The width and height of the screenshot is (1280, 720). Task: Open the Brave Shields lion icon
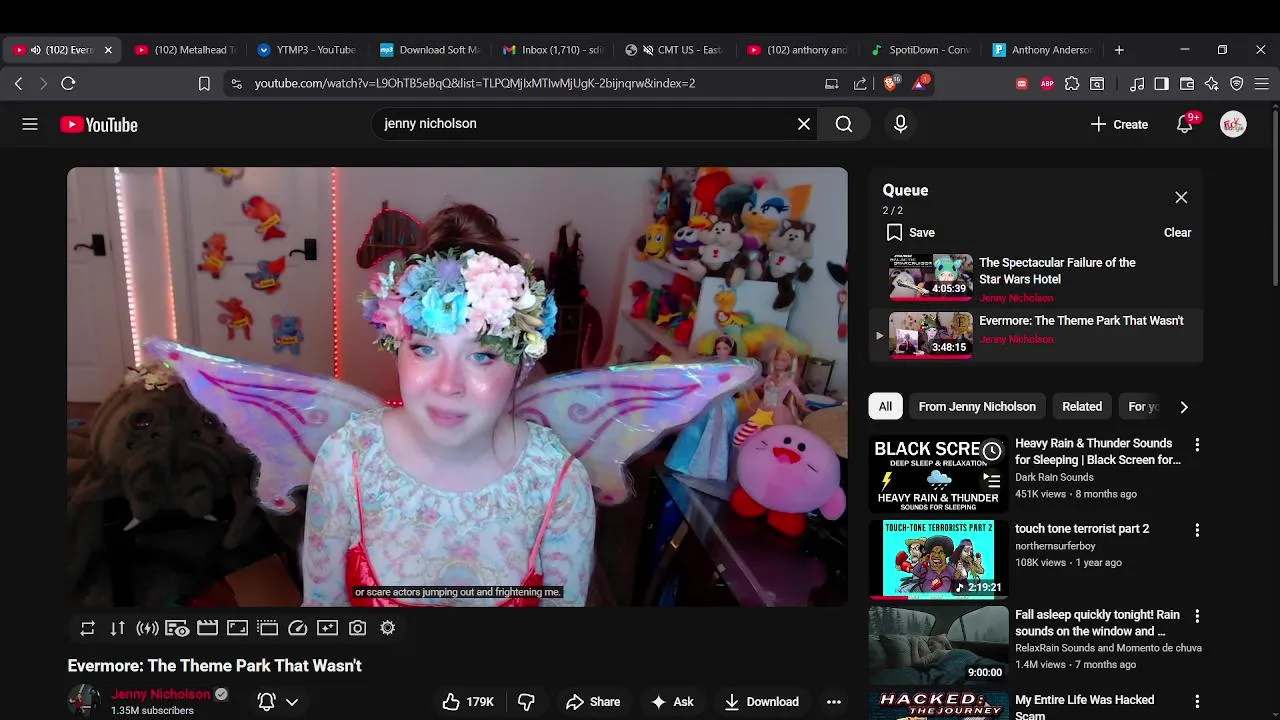(x=890, y=83)
